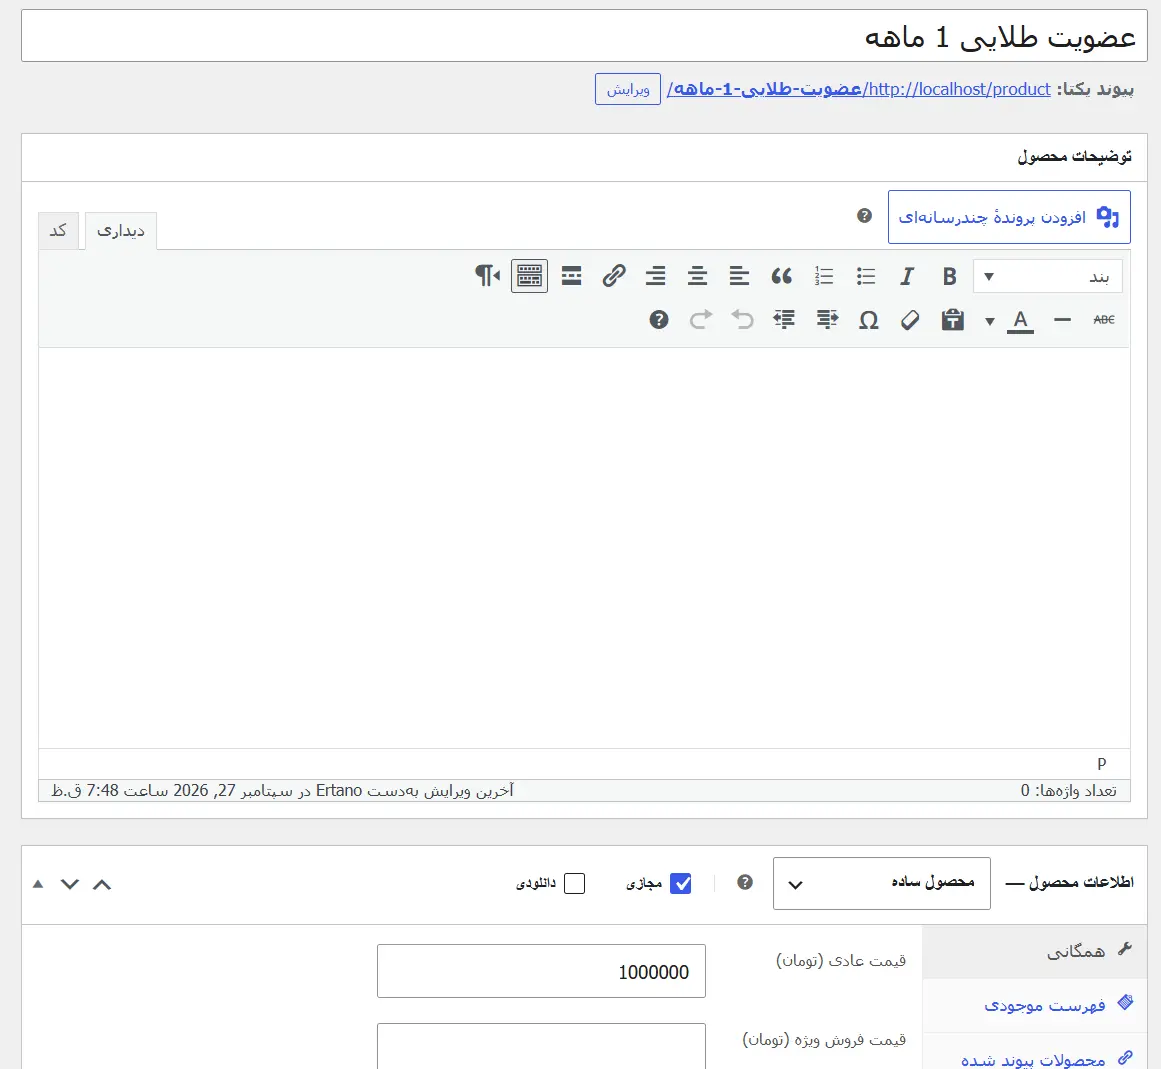Align text center in editor

pyautogui.click(x=697, y=276)
